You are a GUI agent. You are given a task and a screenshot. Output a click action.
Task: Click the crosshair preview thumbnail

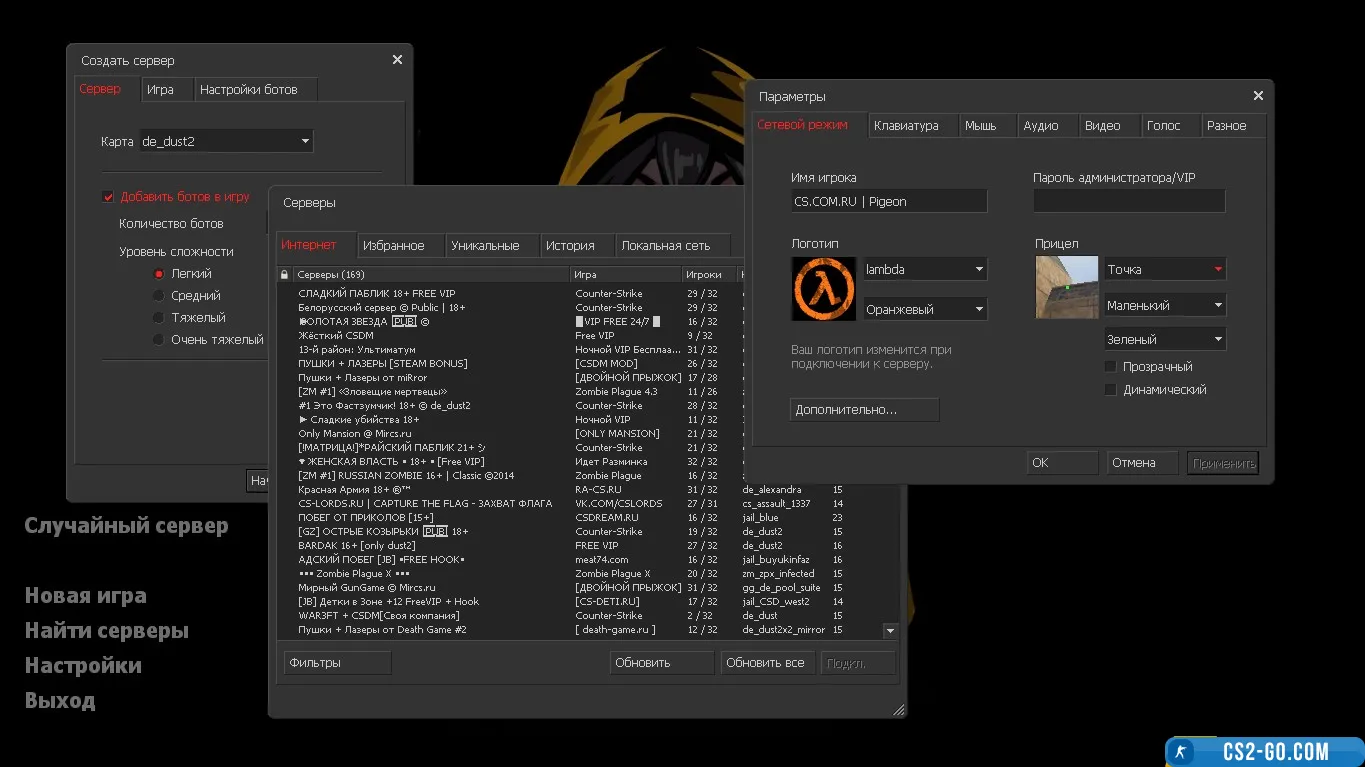(1066, 288)
